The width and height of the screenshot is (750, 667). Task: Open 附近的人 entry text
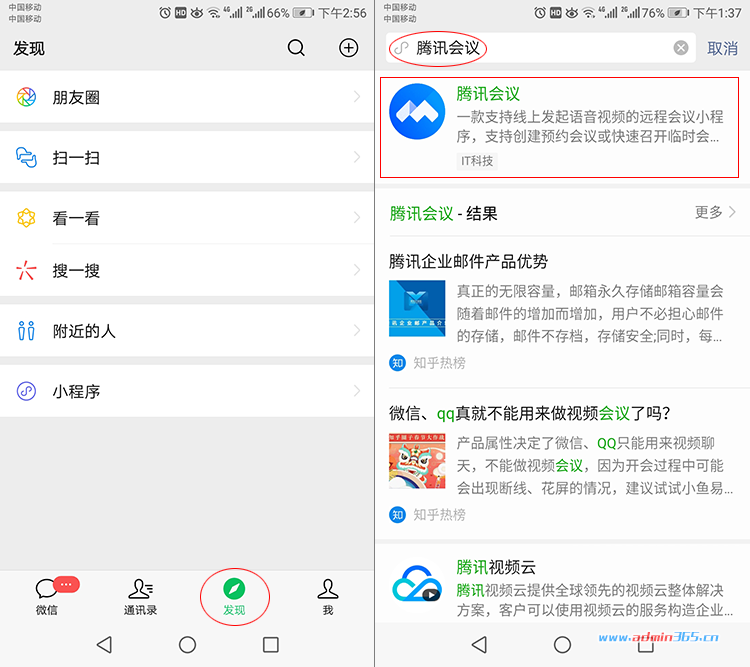(84, 331)
